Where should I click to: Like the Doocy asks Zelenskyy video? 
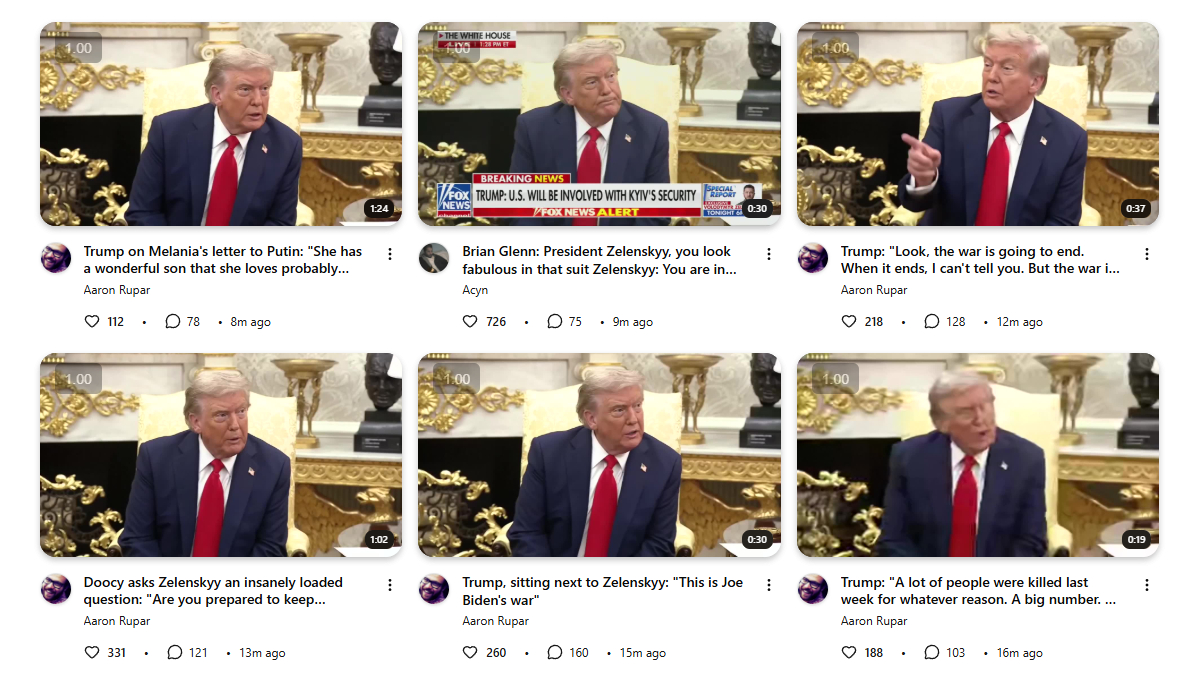tap(92, 653)
